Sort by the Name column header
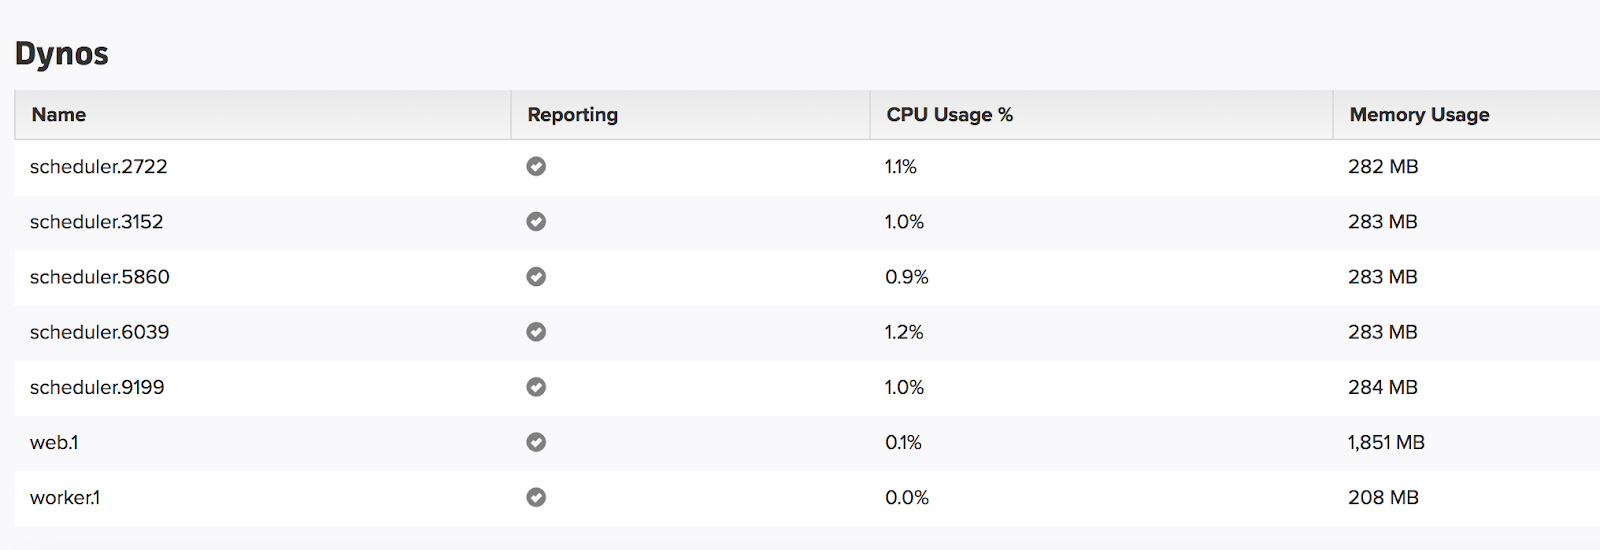This screenshot has height=550, width=1600. (59, 115)
